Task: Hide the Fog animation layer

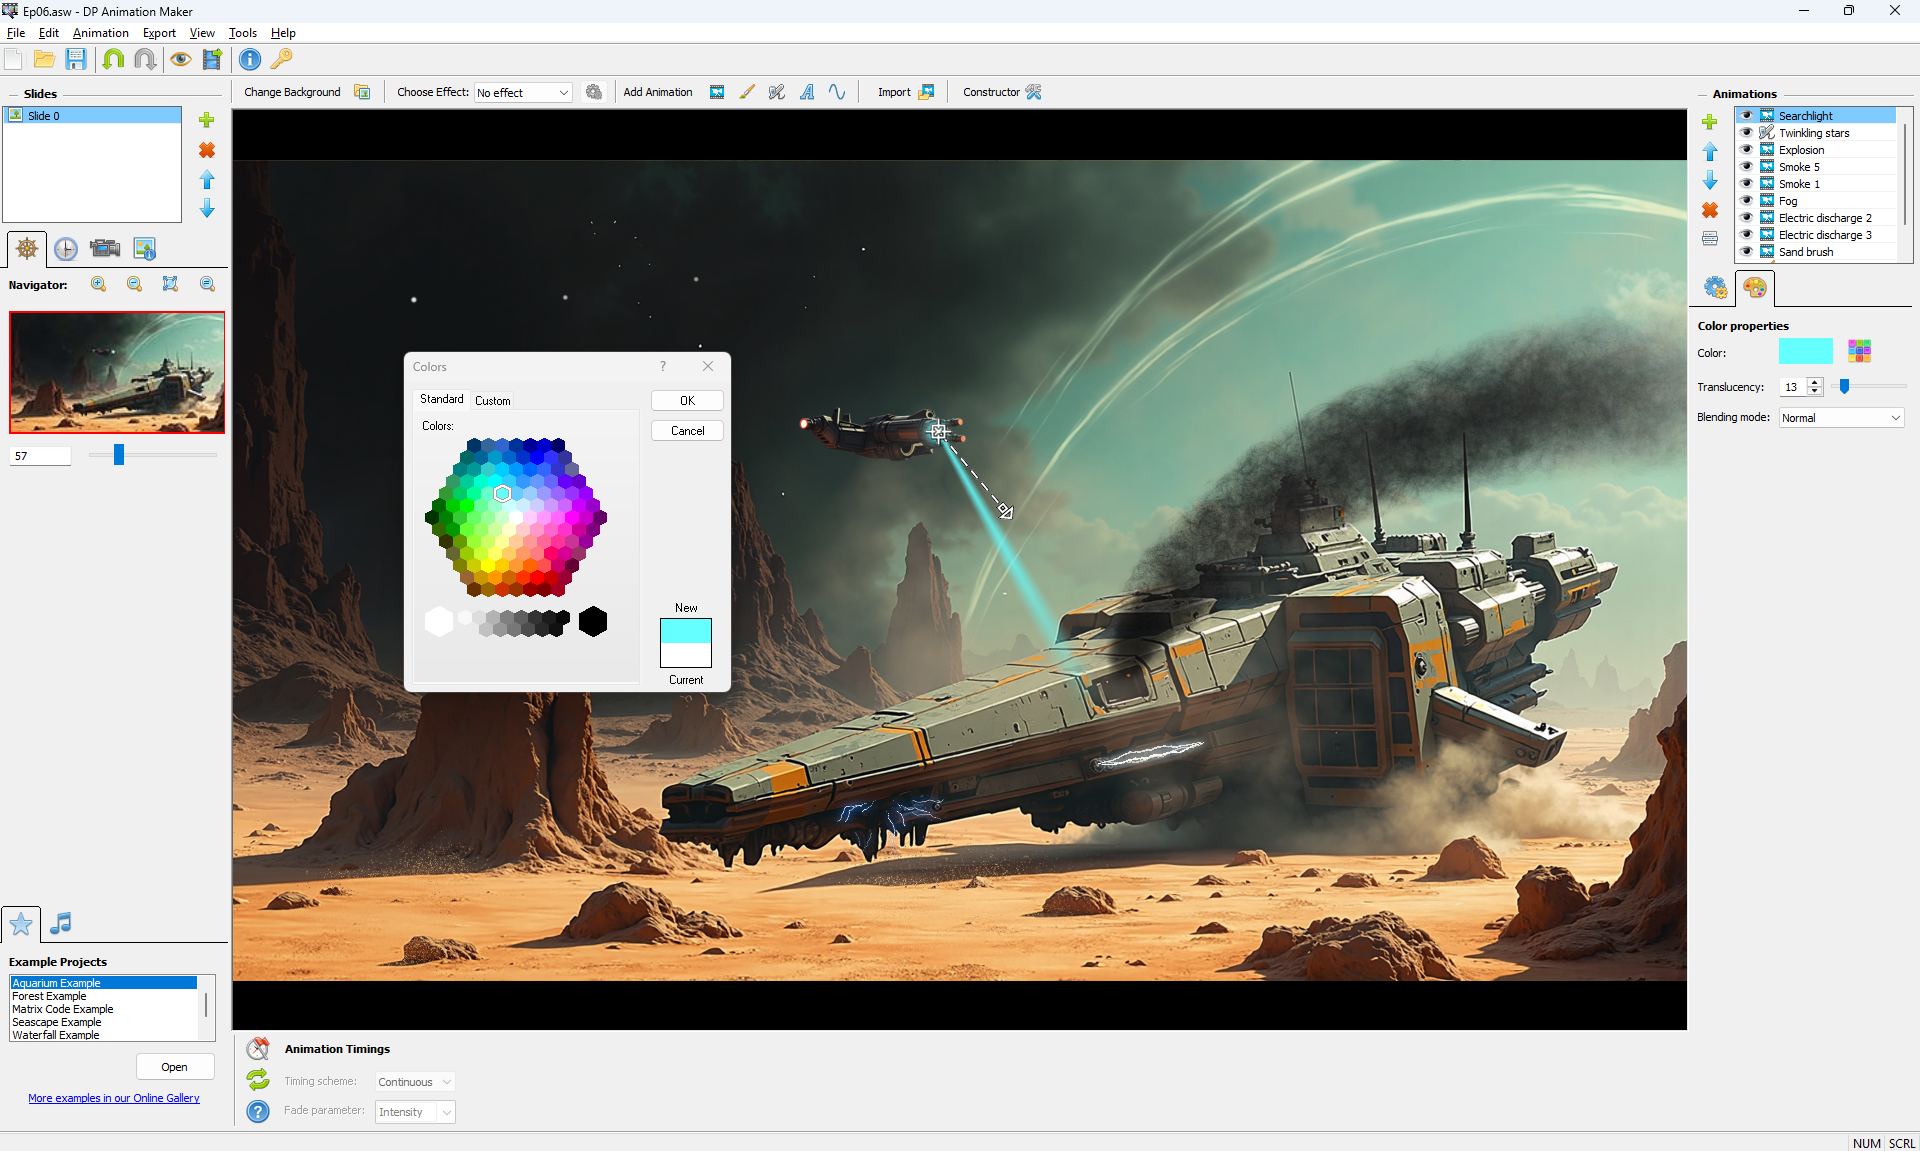Action: click(x=1747, y=201)
